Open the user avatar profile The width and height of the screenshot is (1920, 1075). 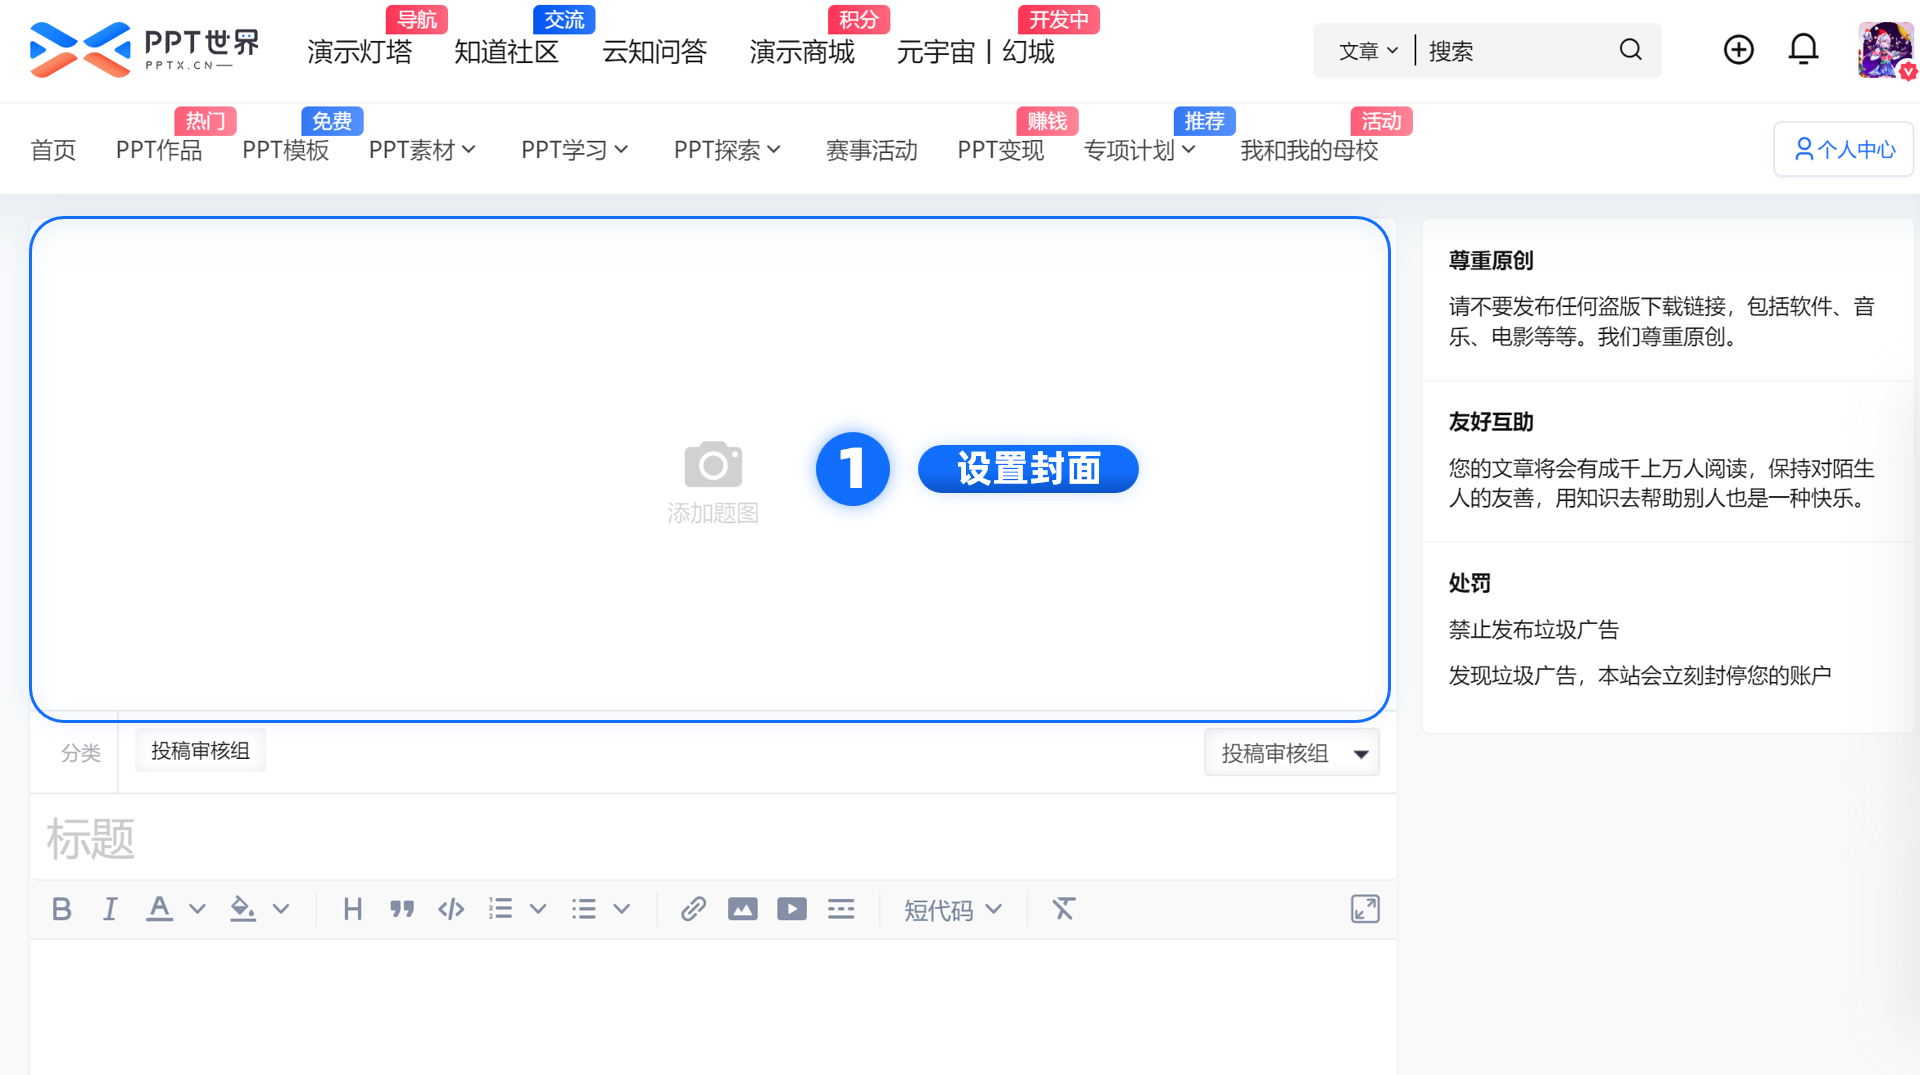coord(1885,50)
